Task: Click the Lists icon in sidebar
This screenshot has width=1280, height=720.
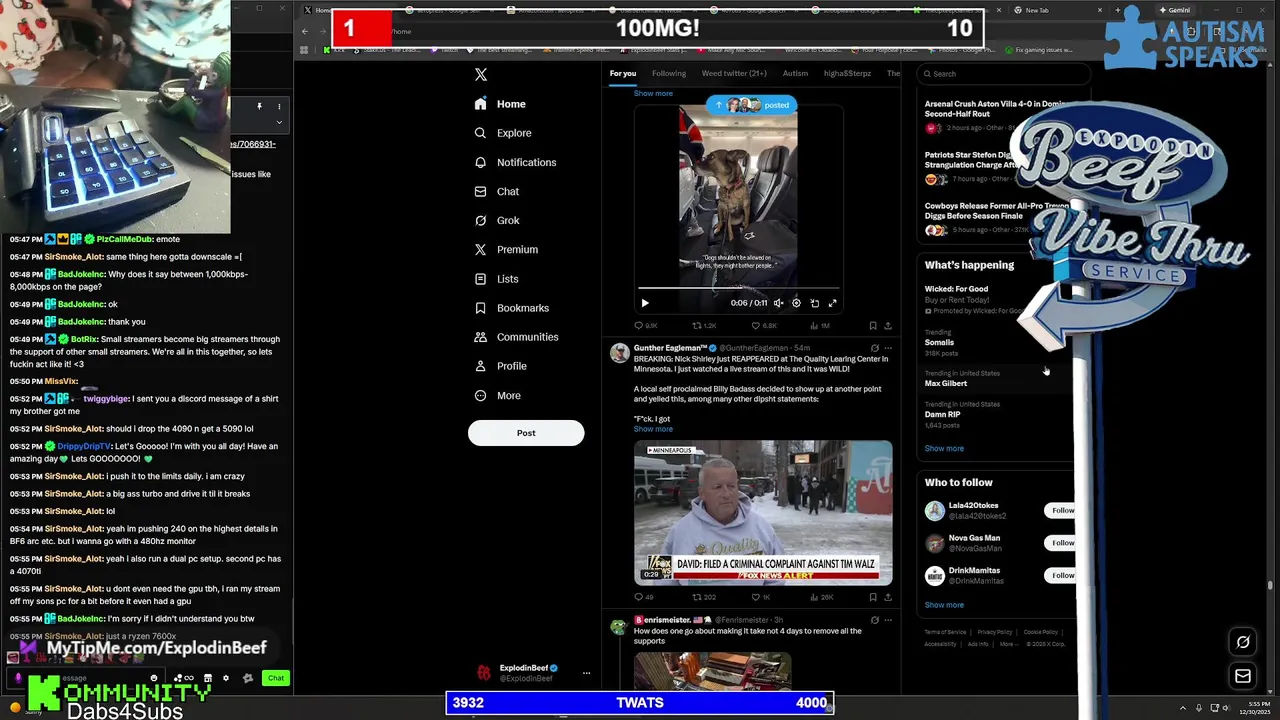Action: 481,279
